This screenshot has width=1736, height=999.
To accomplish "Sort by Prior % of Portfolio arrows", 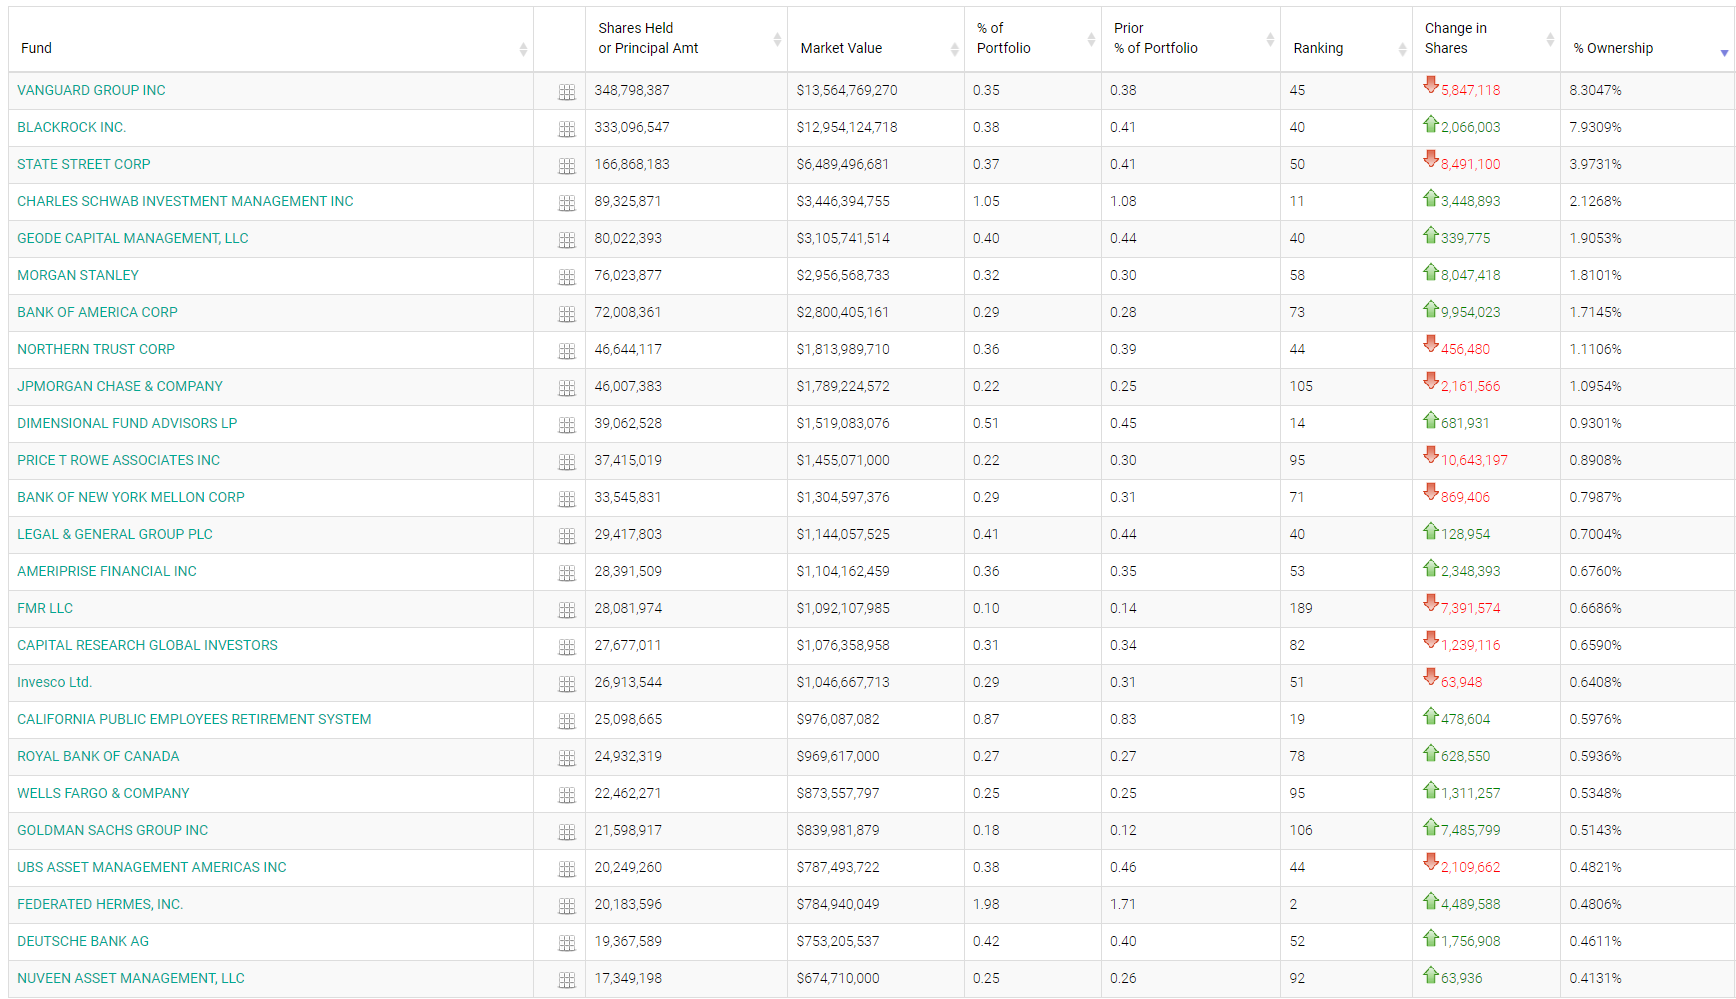I will pyautogui.click(x=1270, y=39).
